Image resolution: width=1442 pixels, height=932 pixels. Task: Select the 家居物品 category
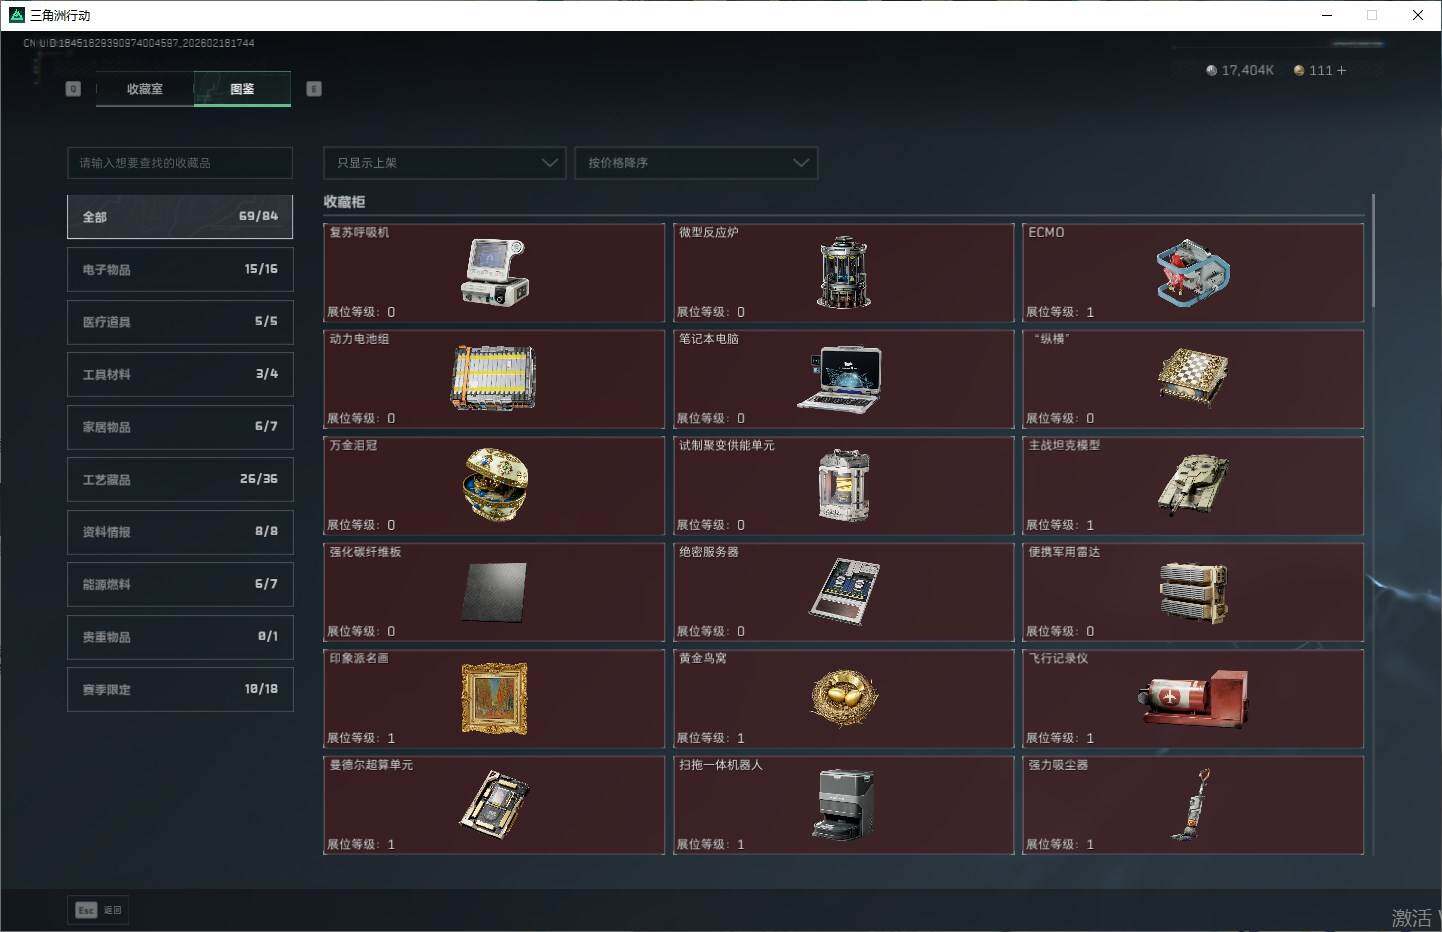[x=180, y=427]
